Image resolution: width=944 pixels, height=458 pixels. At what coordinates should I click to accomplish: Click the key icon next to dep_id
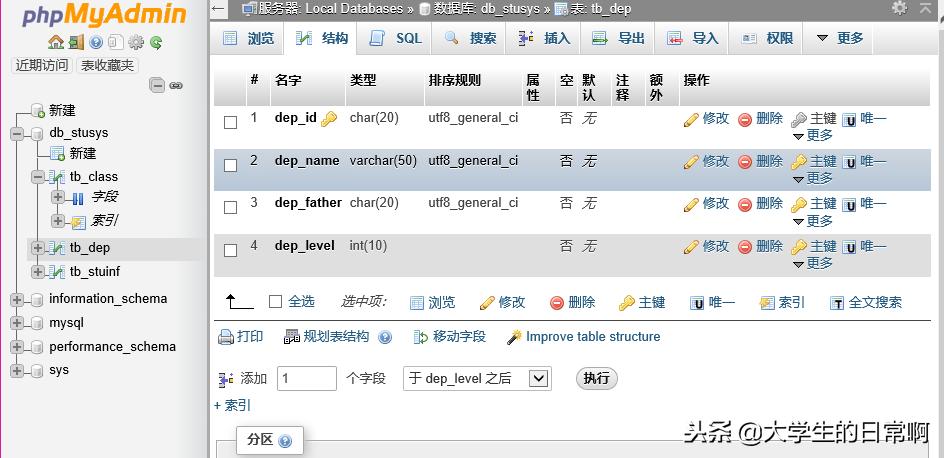click(x=329, y=119)
